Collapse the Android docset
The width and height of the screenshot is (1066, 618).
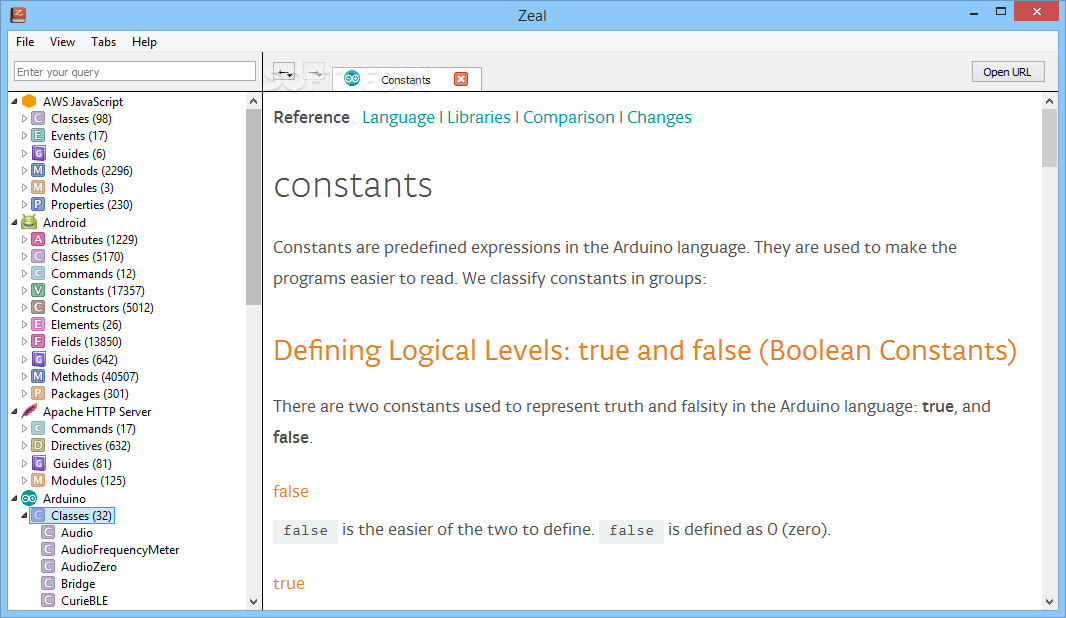pos(14,222)
